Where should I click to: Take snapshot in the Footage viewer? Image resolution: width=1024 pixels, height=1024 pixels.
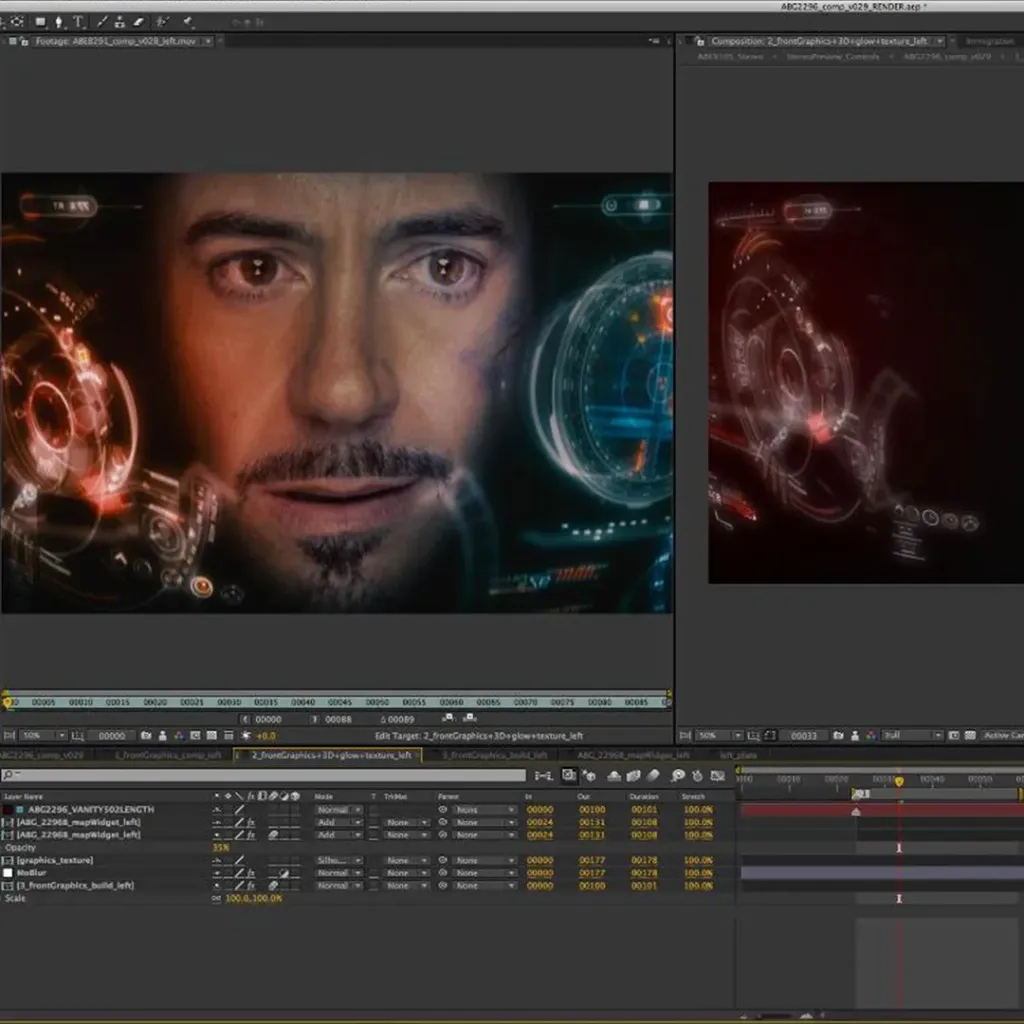point(146,735)
